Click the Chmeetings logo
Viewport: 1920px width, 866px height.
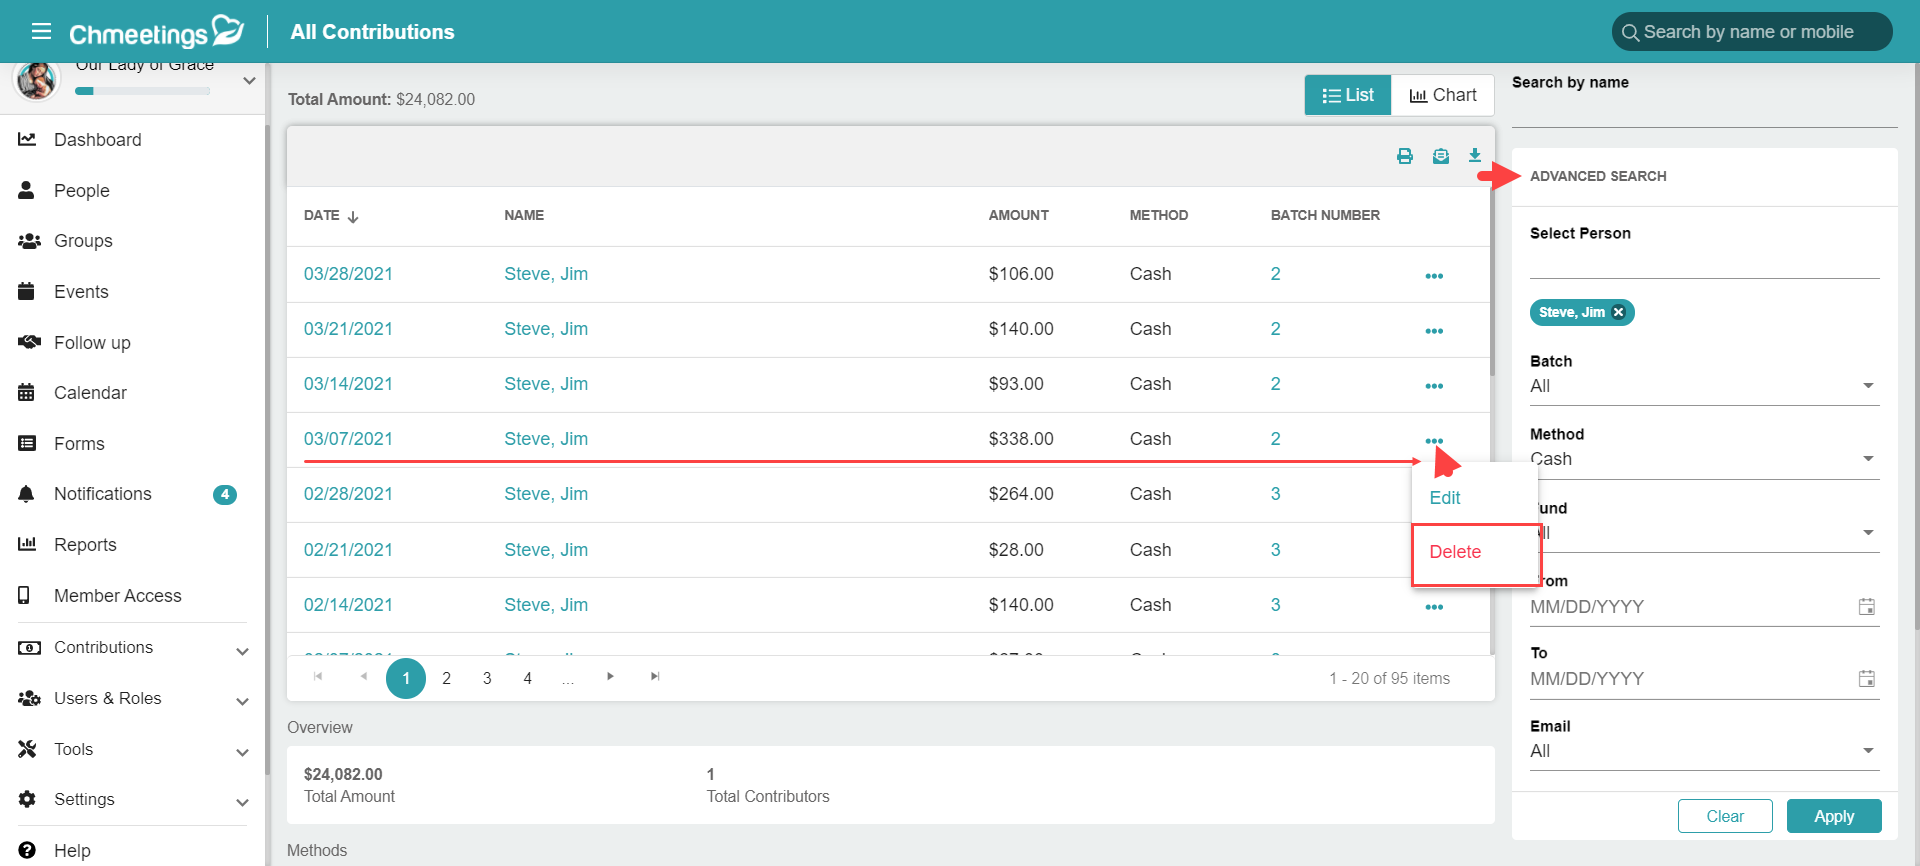(x=156, y=32)
